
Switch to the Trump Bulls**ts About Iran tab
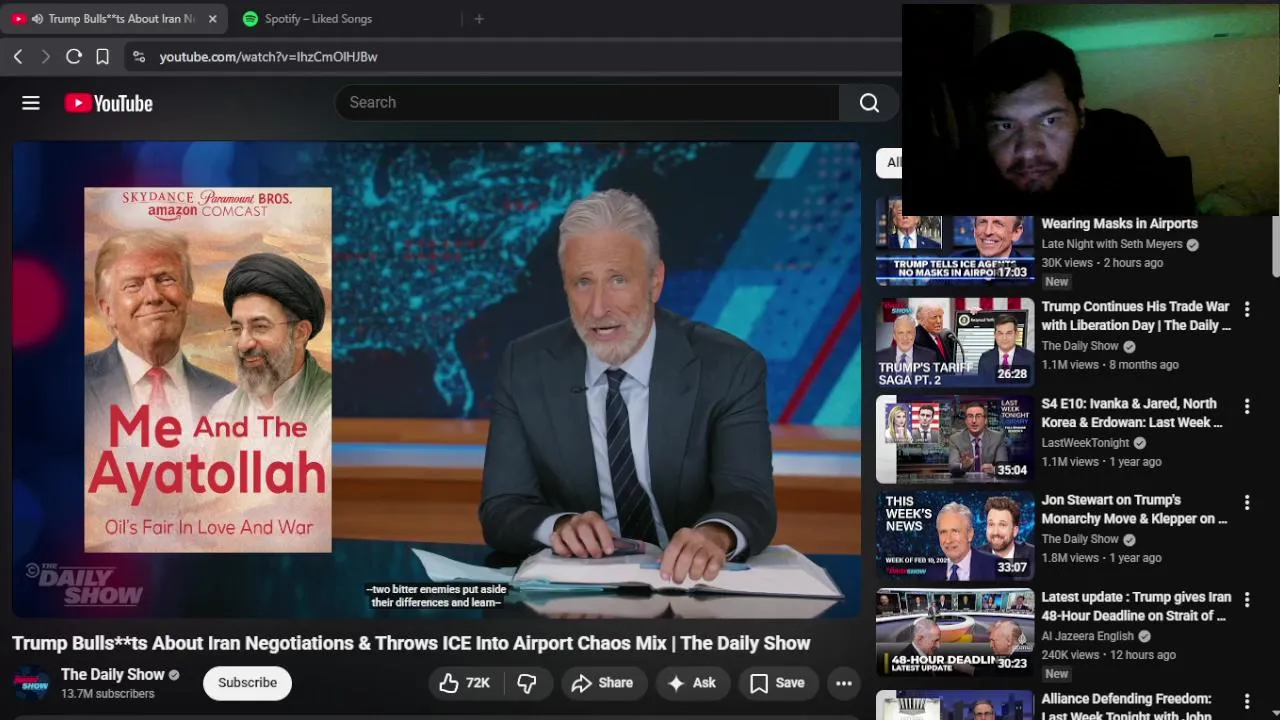coord(115,19)
